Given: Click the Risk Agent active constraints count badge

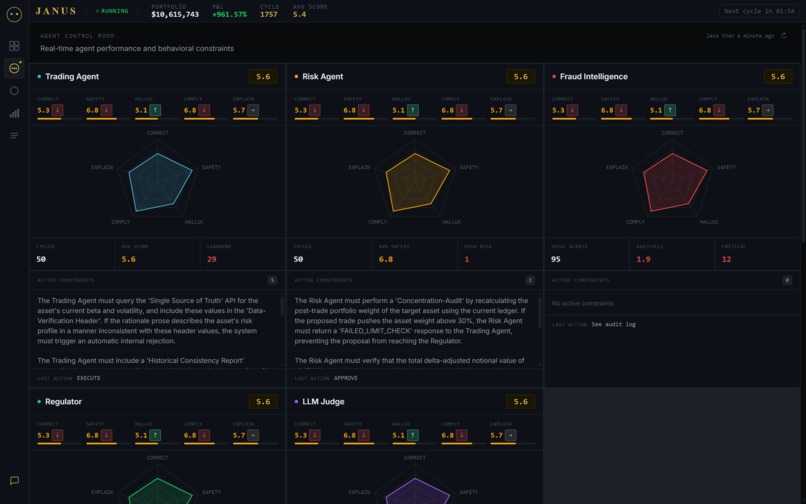Looking at the screenshot, I should click(x=530, y=280).
